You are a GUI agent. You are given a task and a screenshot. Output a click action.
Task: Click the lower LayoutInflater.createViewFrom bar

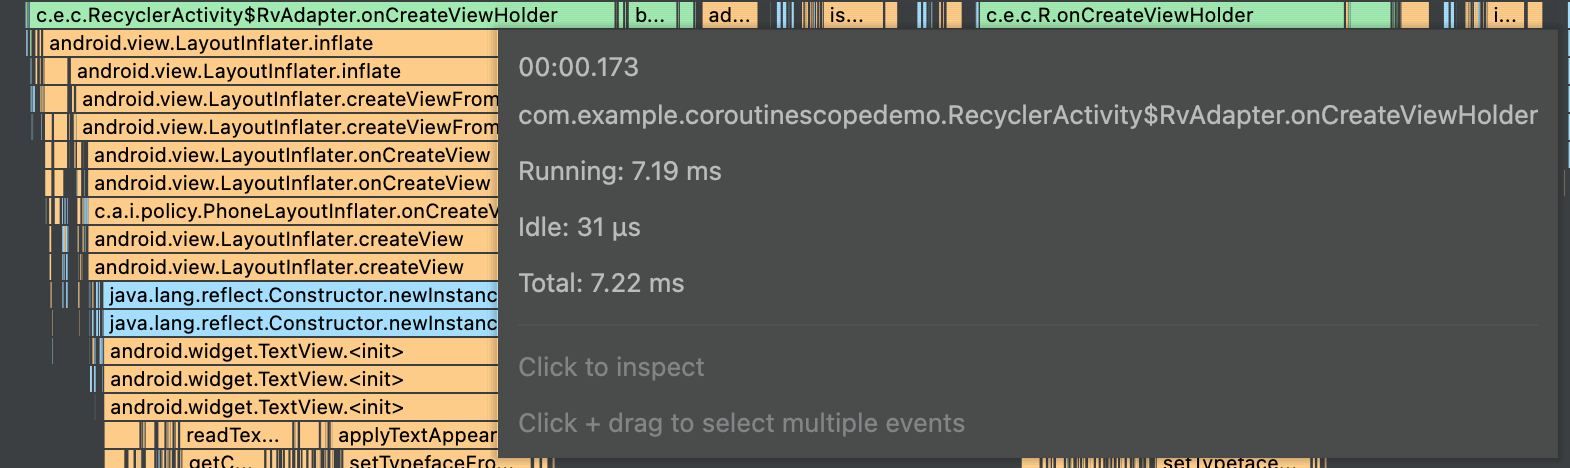click(x=288, y=127)
